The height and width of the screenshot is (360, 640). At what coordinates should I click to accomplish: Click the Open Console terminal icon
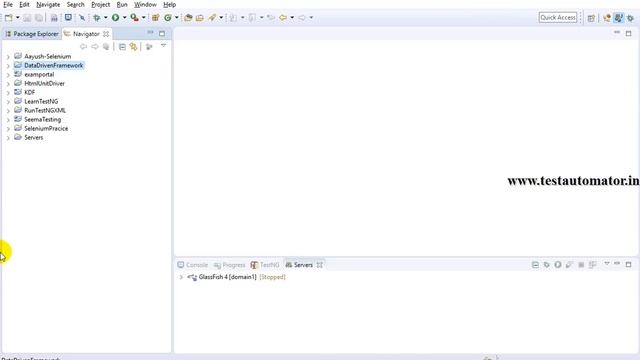click(68, 18)
